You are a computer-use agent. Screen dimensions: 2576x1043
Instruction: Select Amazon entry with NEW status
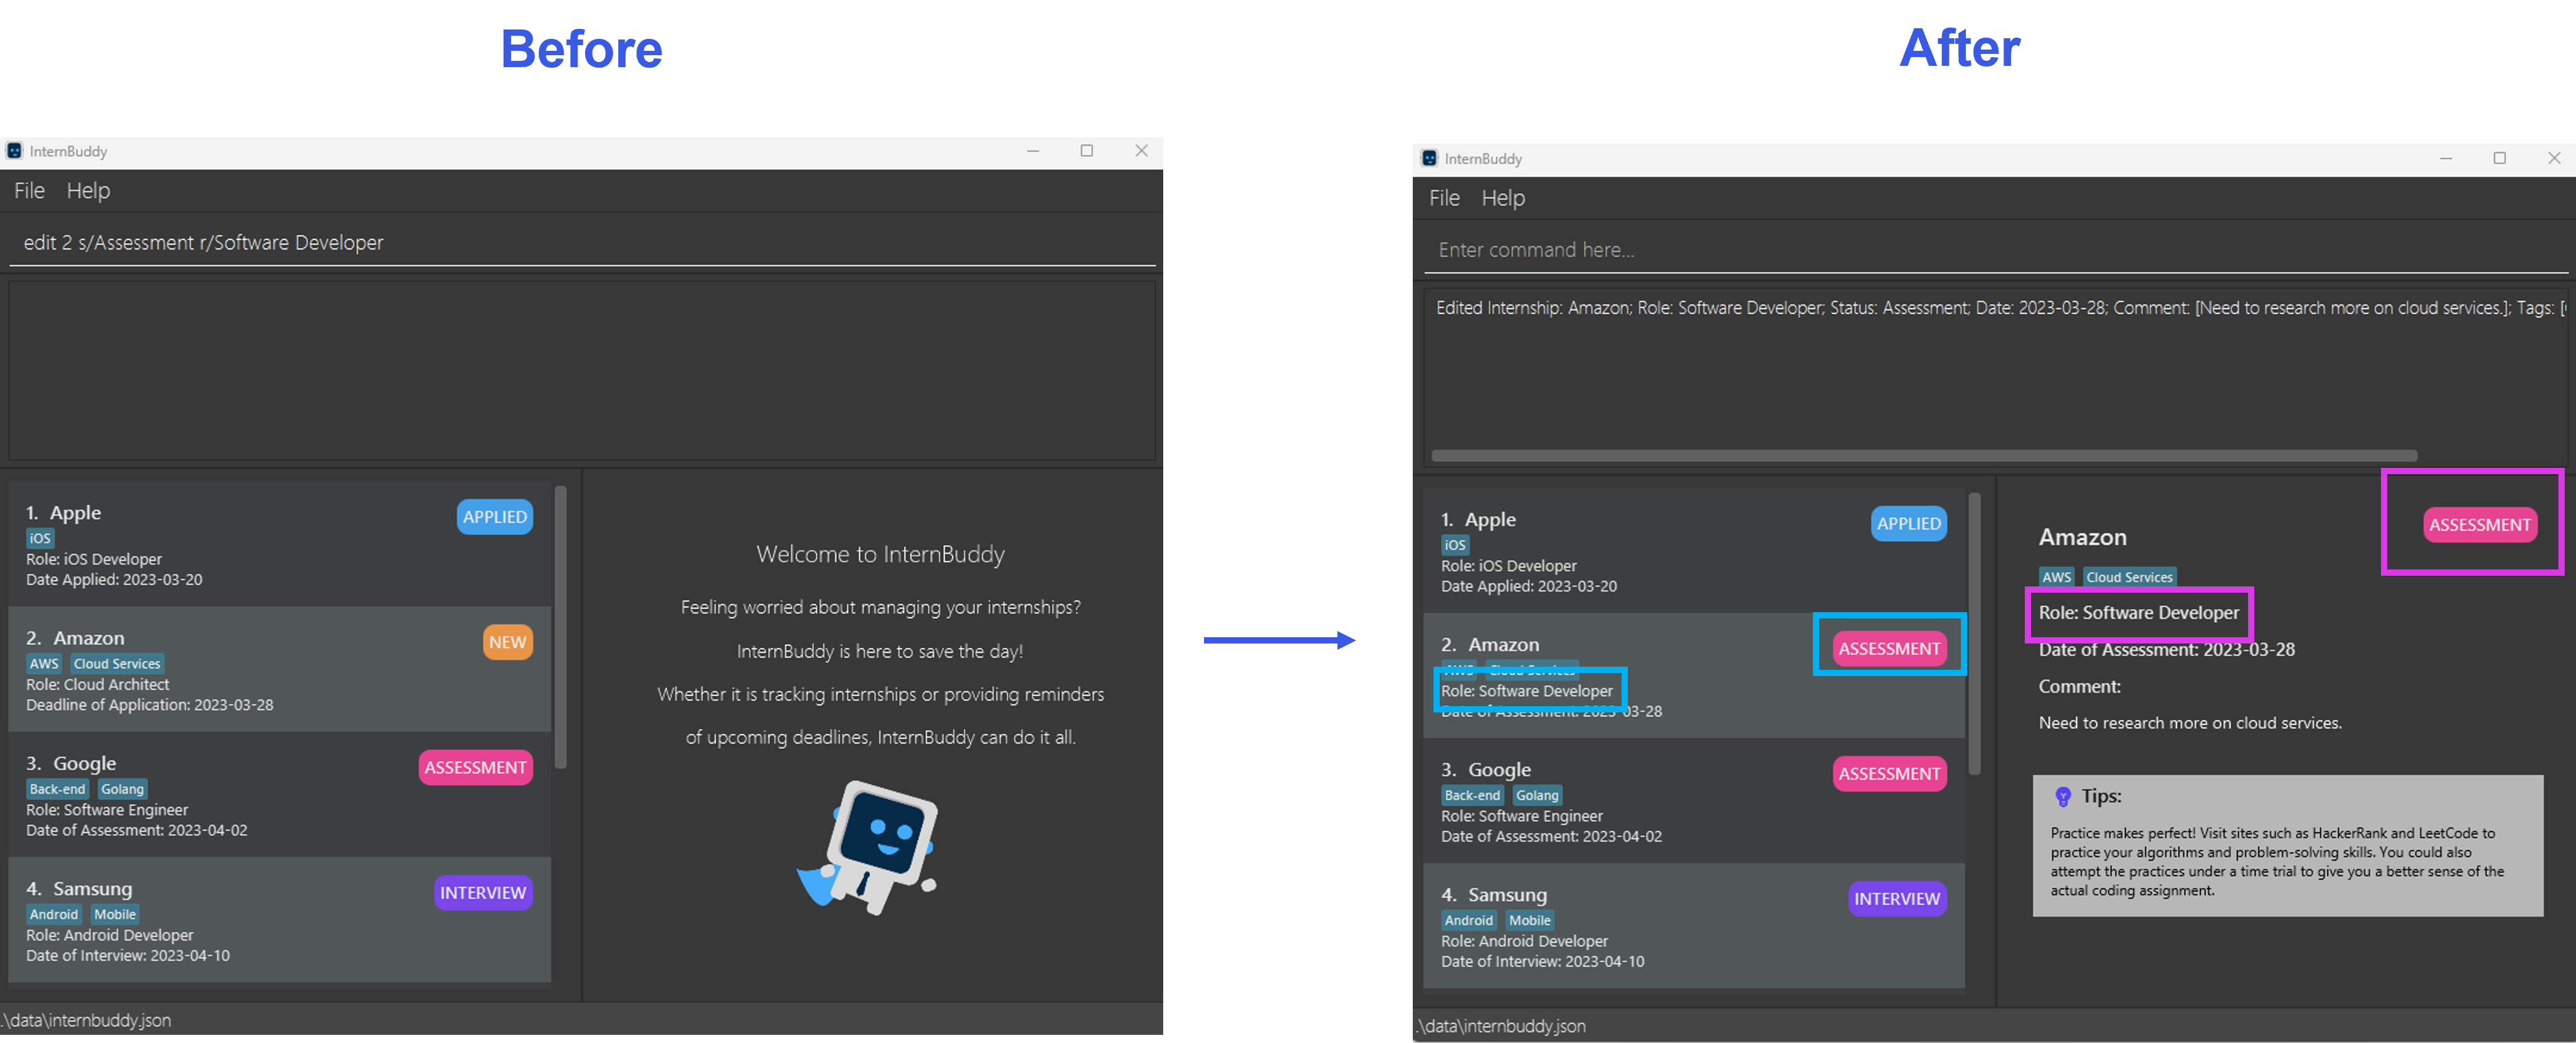tap(279, 668)
